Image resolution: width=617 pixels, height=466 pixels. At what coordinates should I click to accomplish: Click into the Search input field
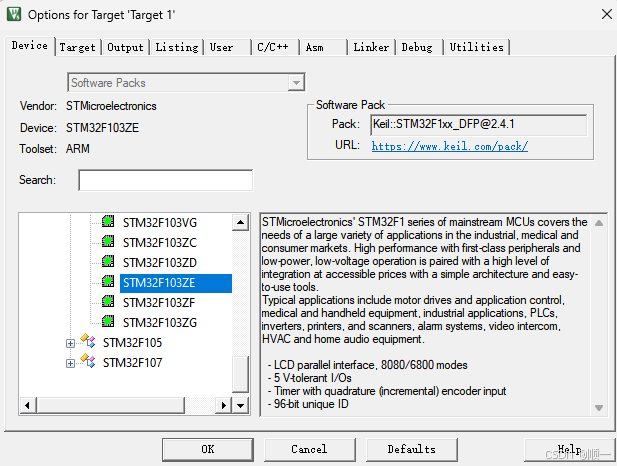pos(166,180)
